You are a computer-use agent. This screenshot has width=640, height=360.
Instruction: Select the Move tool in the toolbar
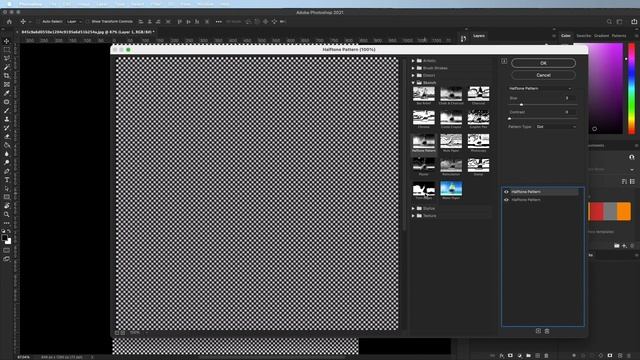(x=7, y=41)
